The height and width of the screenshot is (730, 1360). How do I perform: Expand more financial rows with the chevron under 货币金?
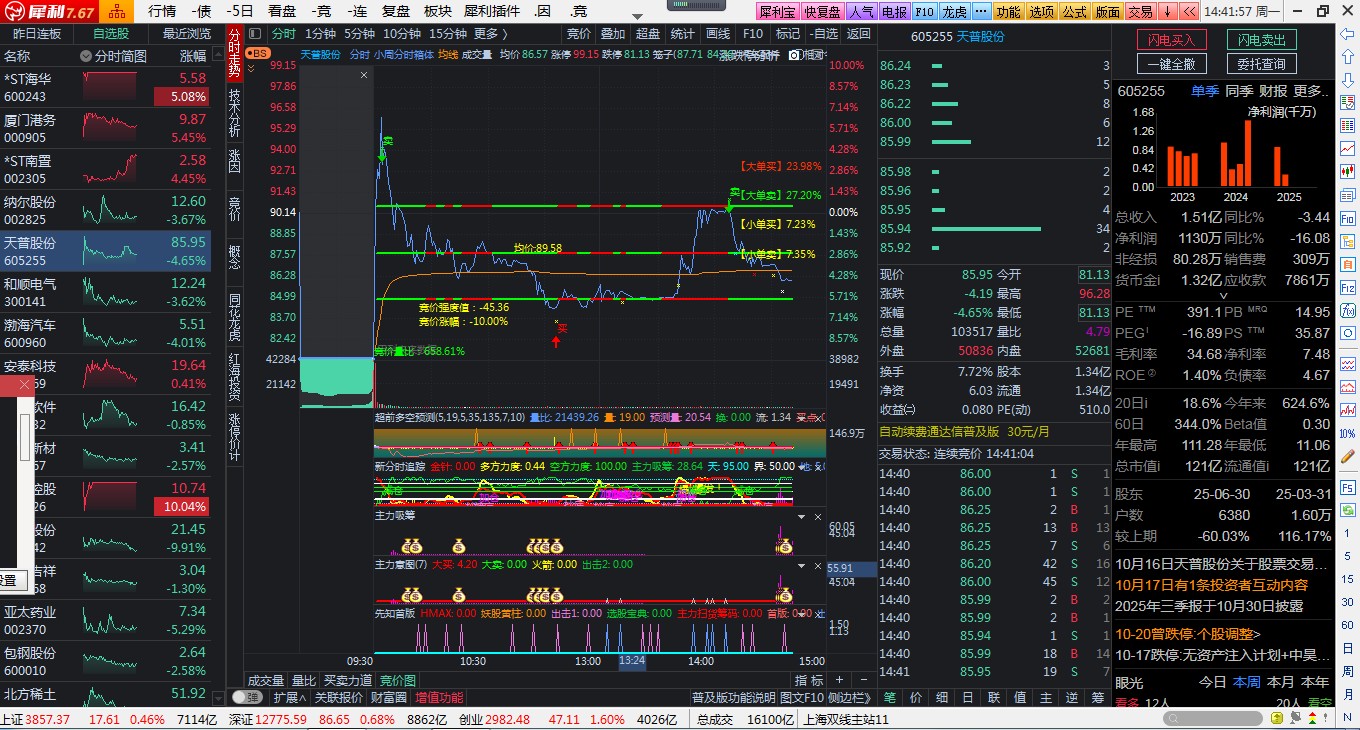[x=1222, y=296]
